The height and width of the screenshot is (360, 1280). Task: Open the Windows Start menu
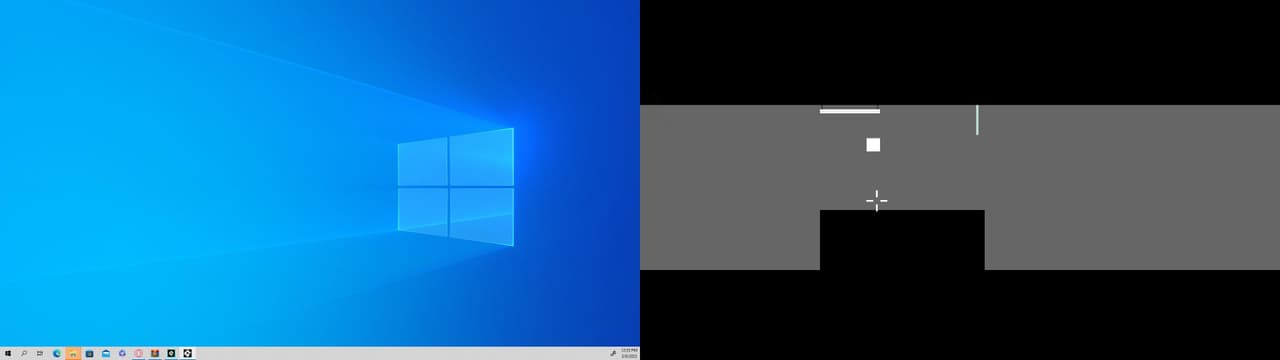8,353
